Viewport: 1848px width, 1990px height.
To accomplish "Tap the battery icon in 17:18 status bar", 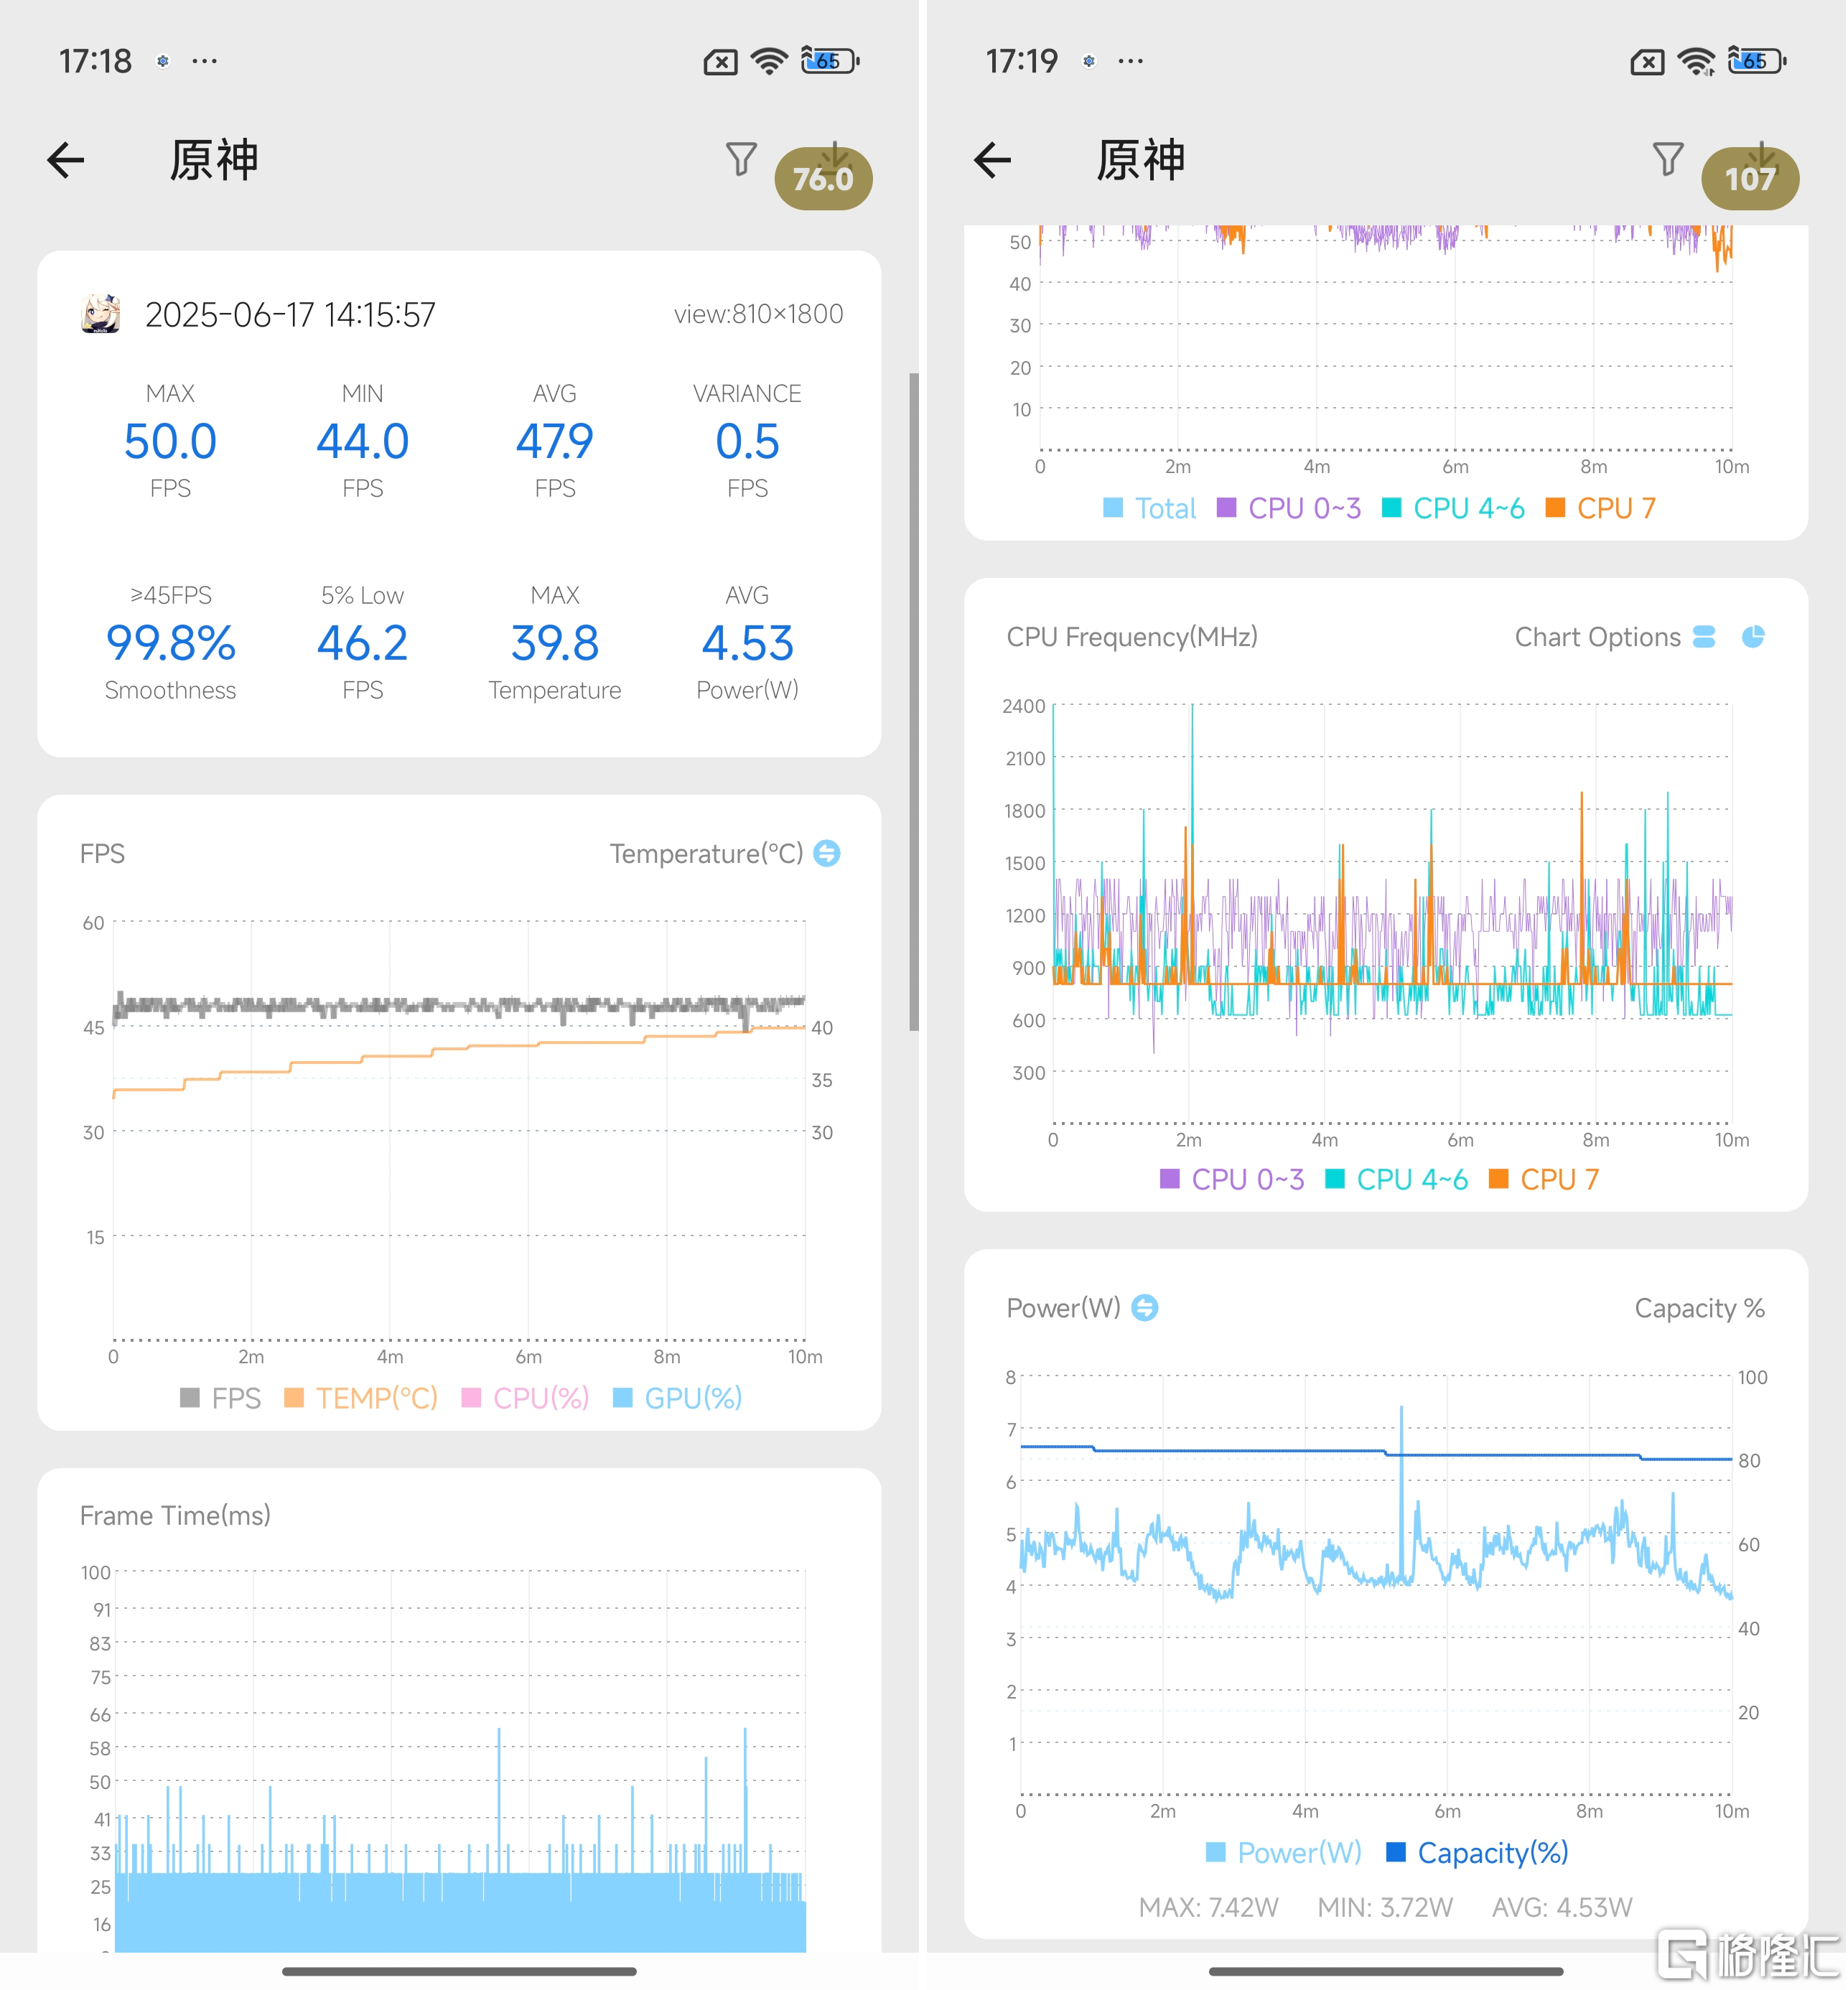I will click(x=829, y=61).
